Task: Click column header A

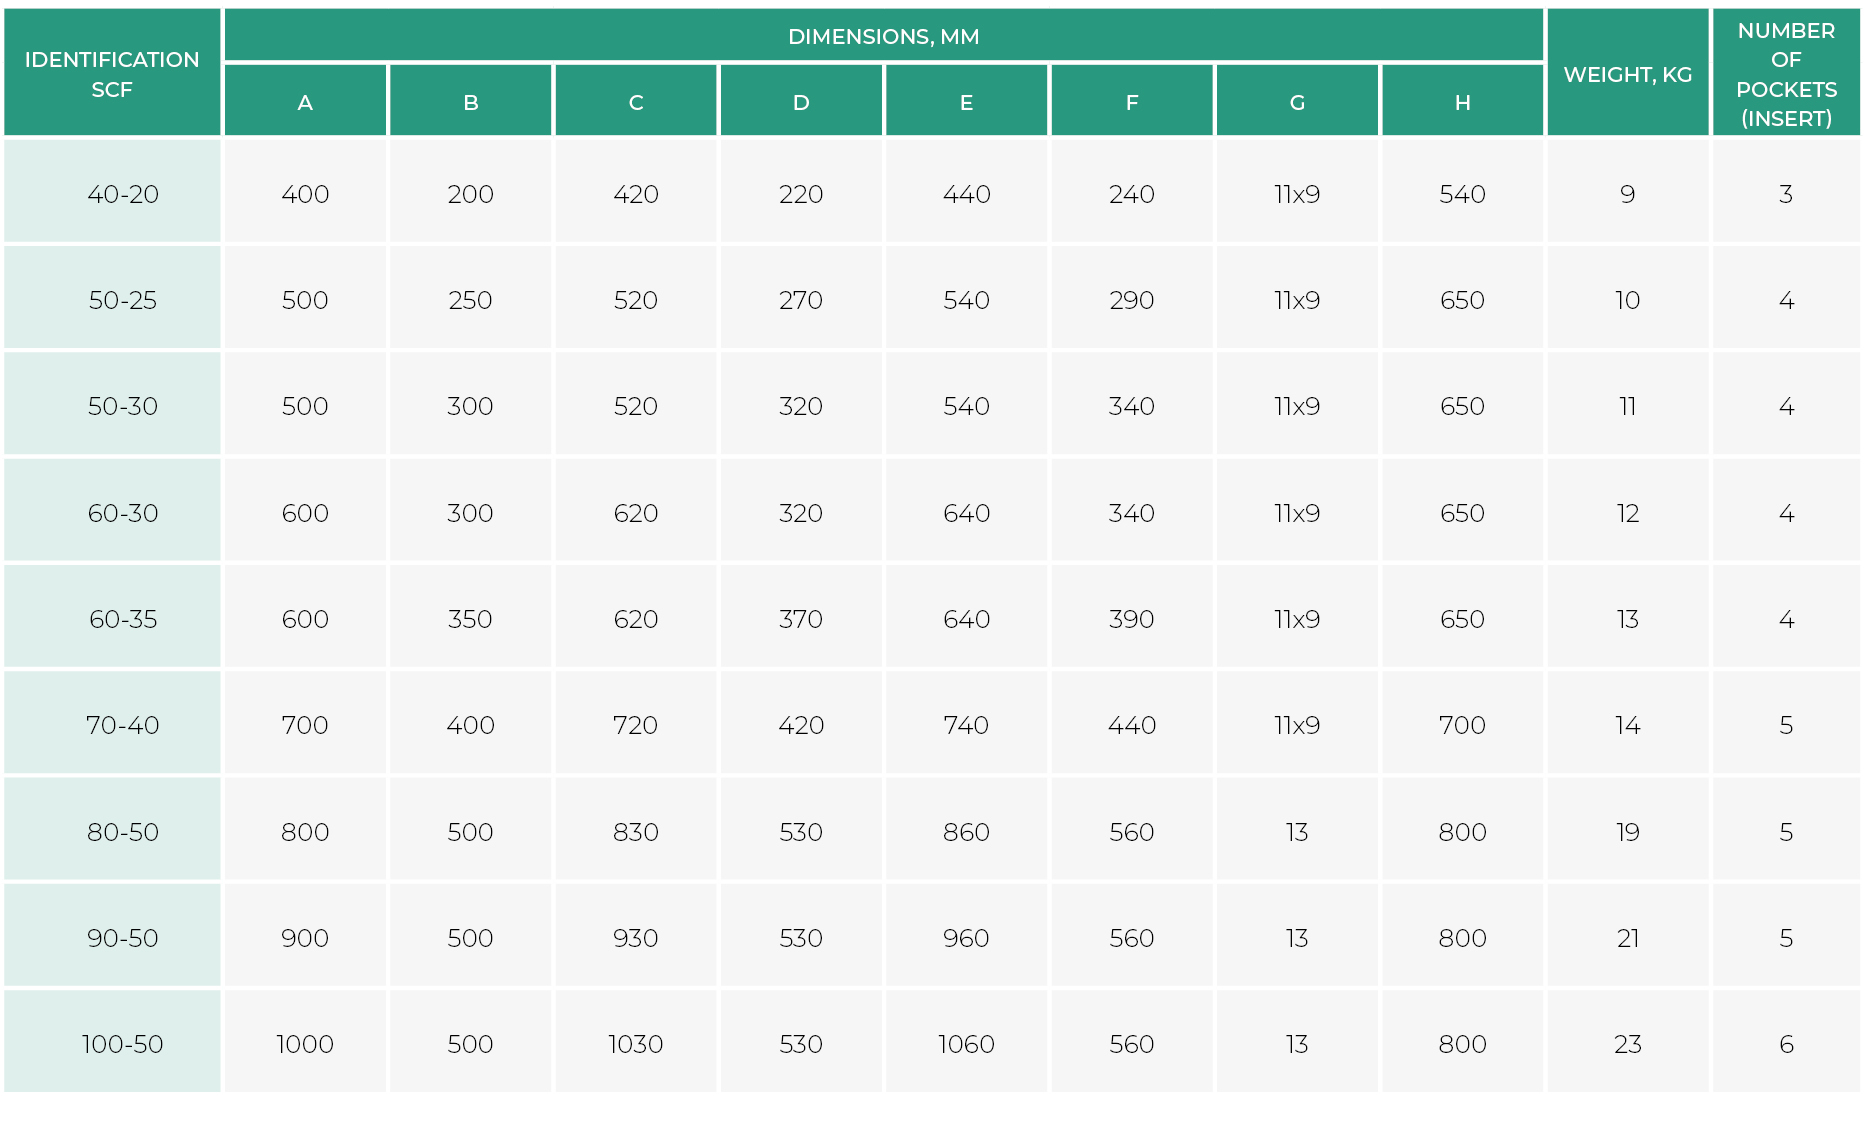Action: (x=305, y=102)
